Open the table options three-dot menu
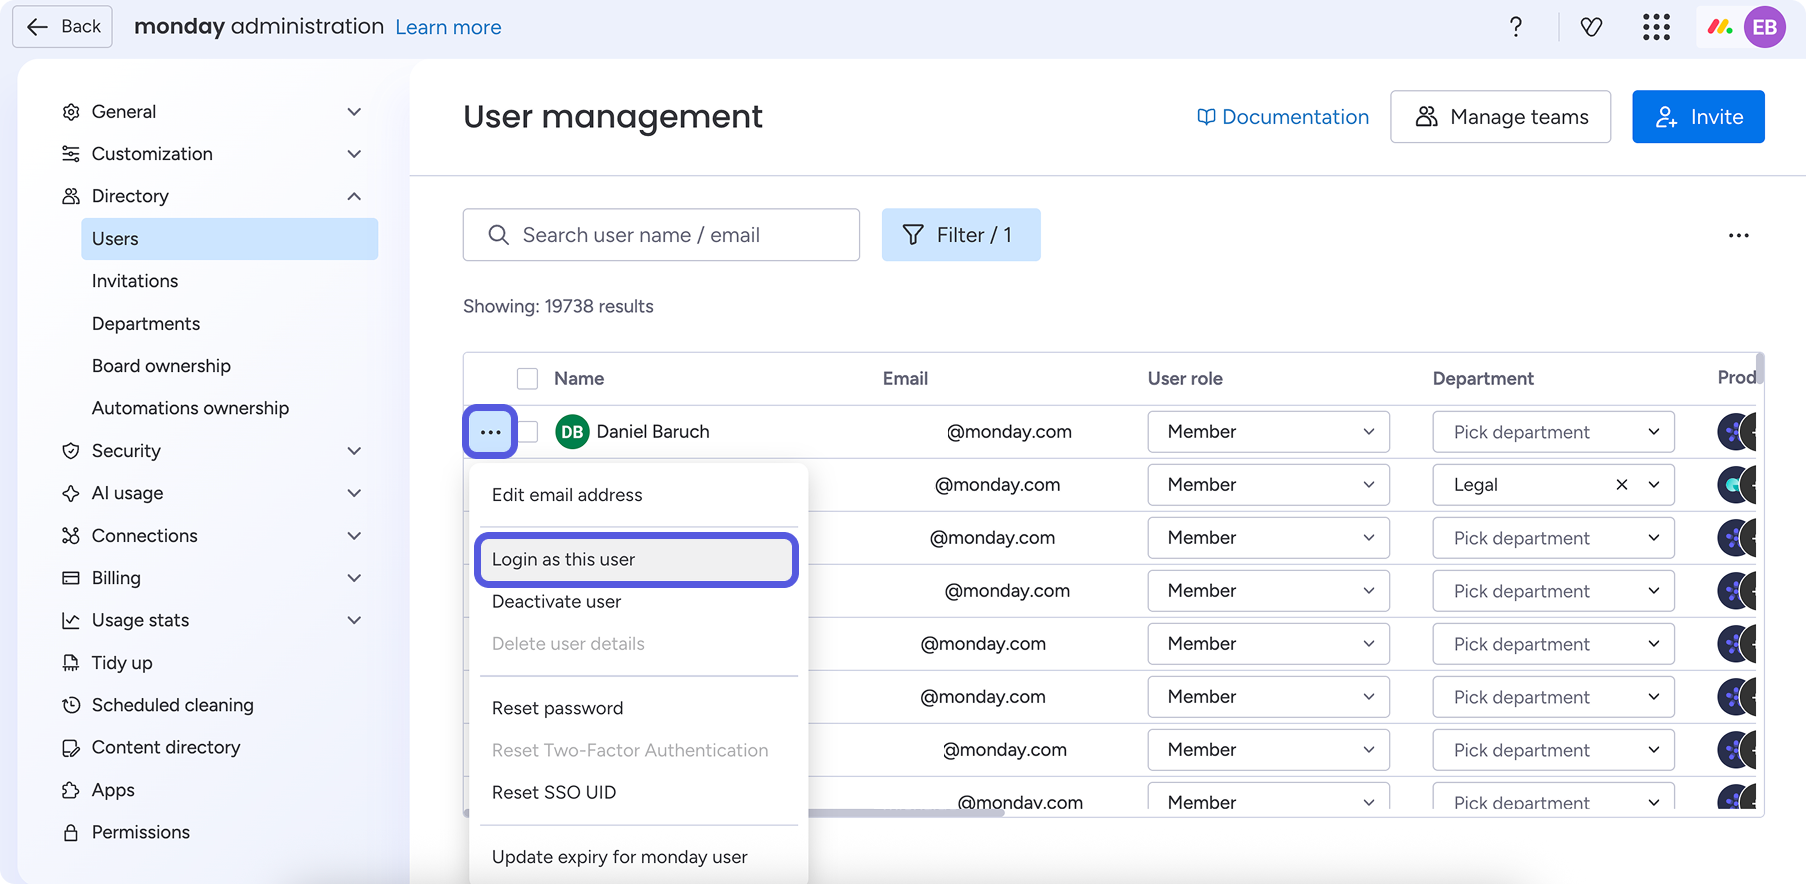The image size is (1806, 884). (x=1739, y=235)
